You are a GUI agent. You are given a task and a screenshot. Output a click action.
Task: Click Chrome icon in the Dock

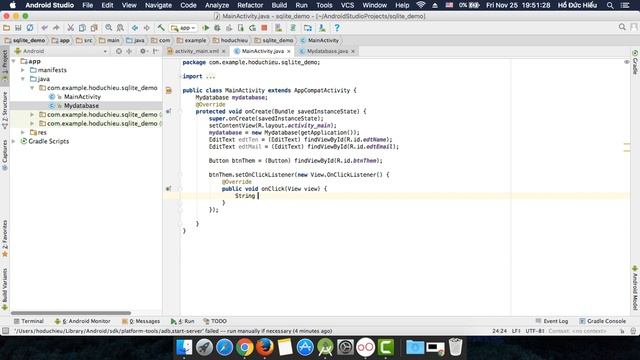[x=244, y=347]
